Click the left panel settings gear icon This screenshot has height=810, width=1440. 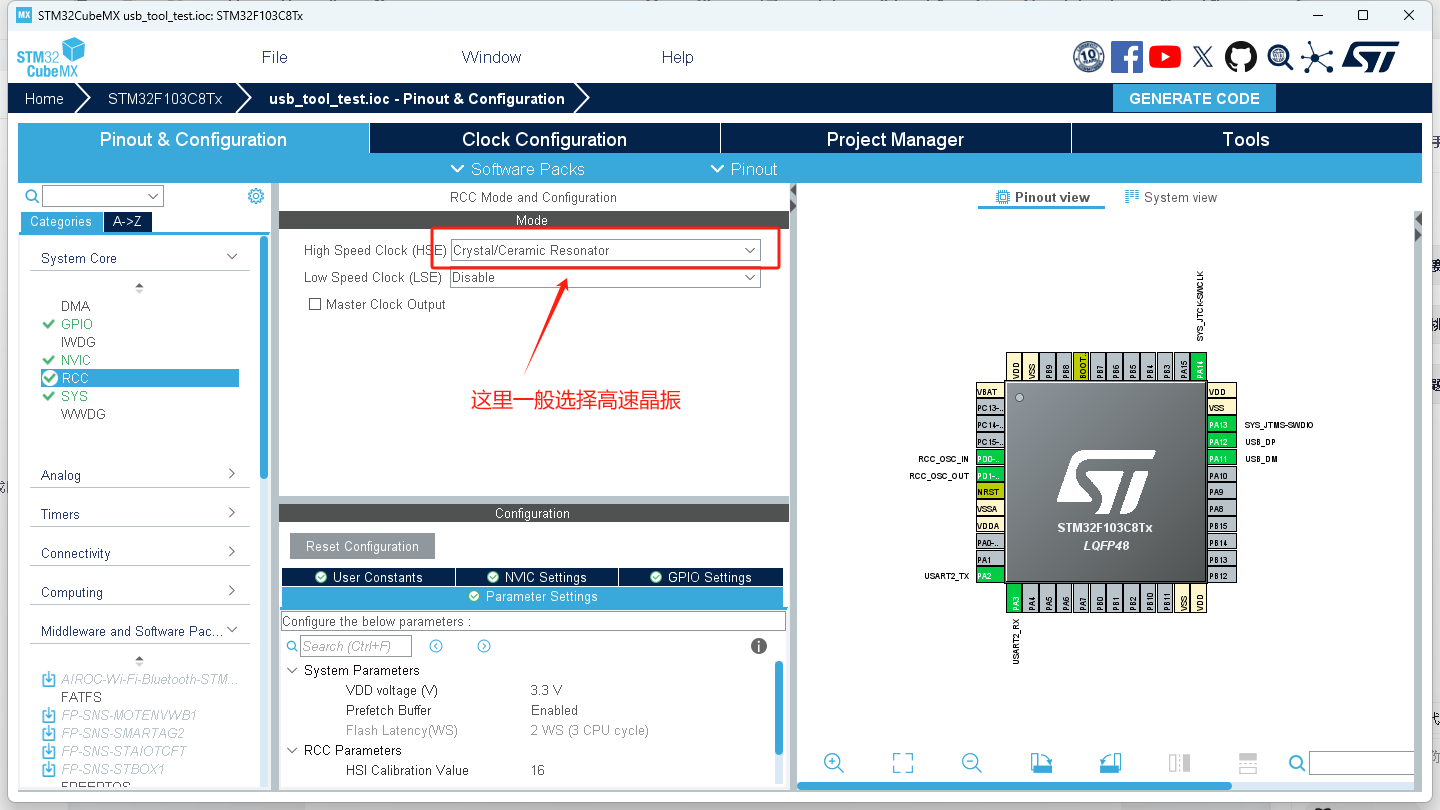[x=255, y=195]
